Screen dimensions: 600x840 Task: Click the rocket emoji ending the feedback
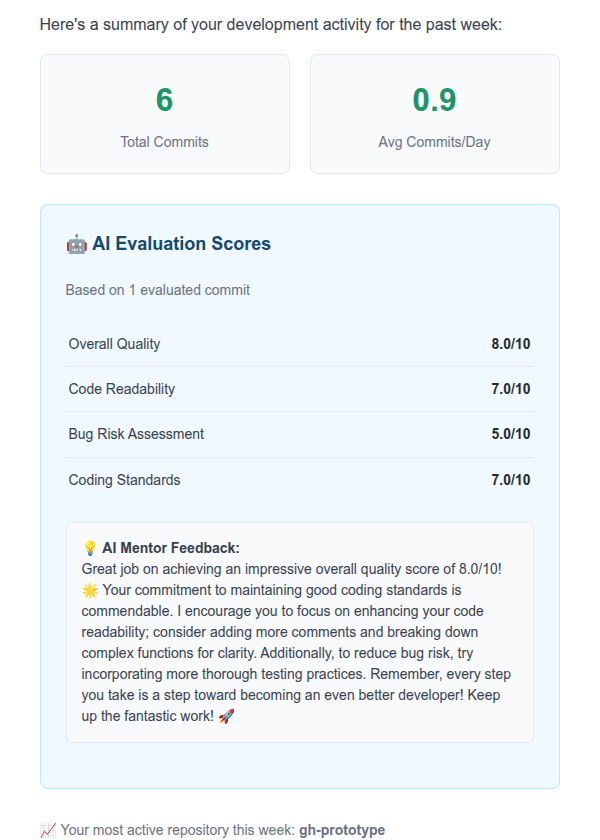[226, 716]
